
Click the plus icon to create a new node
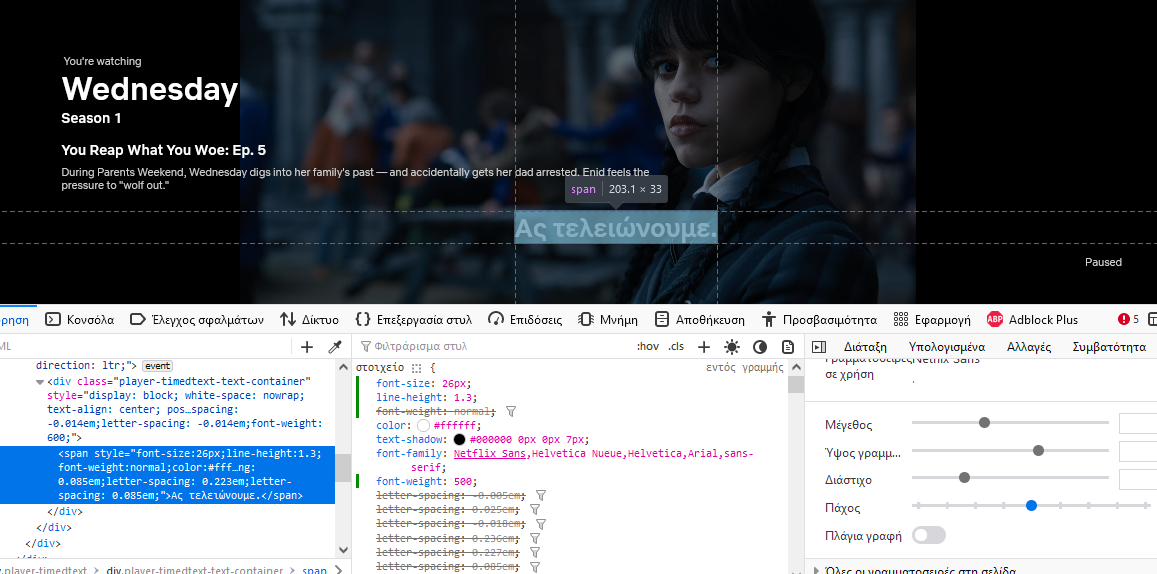coord(307,347)
